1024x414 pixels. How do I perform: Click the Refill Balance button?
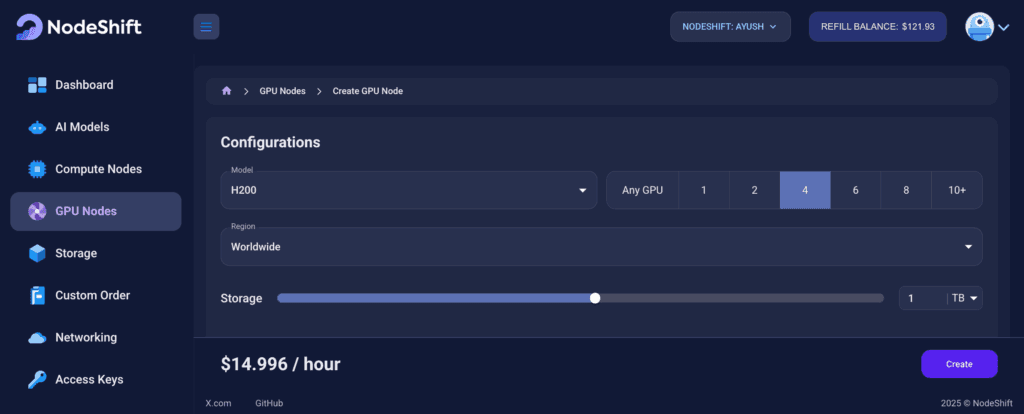click(878, 27)
